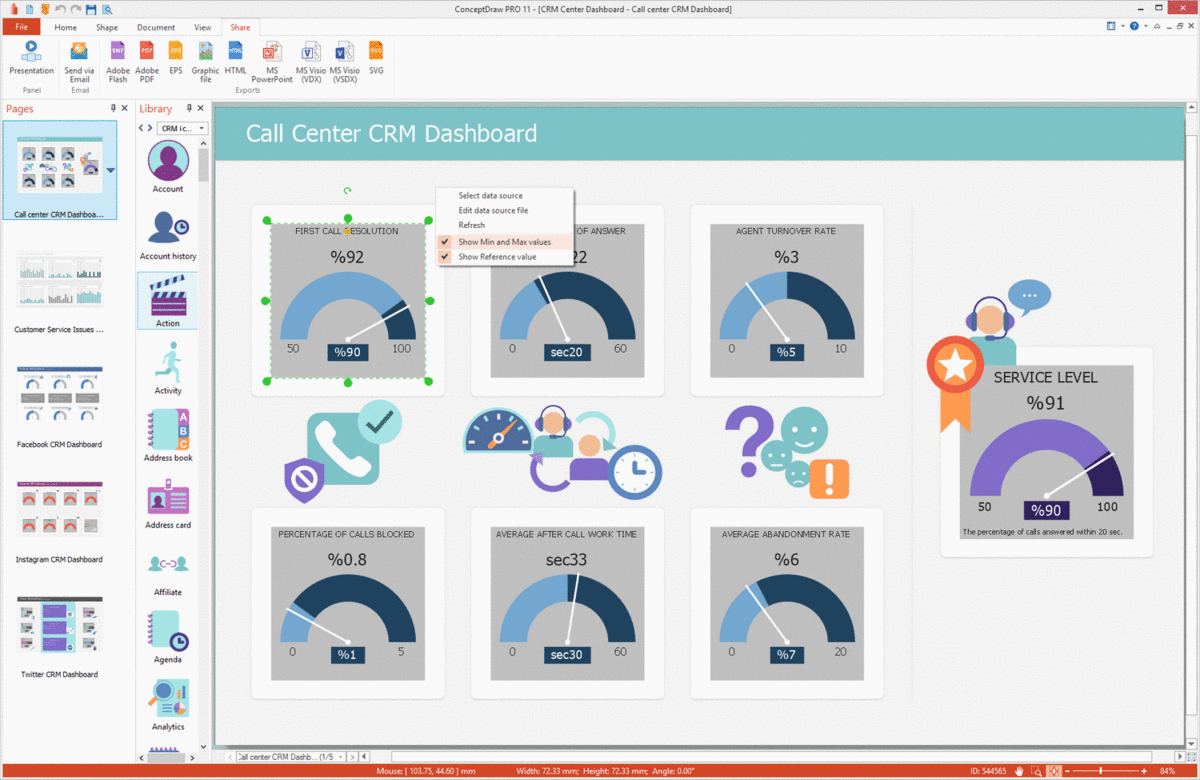
Task: Select the Account history library icon
Action: tap(168, 234)
